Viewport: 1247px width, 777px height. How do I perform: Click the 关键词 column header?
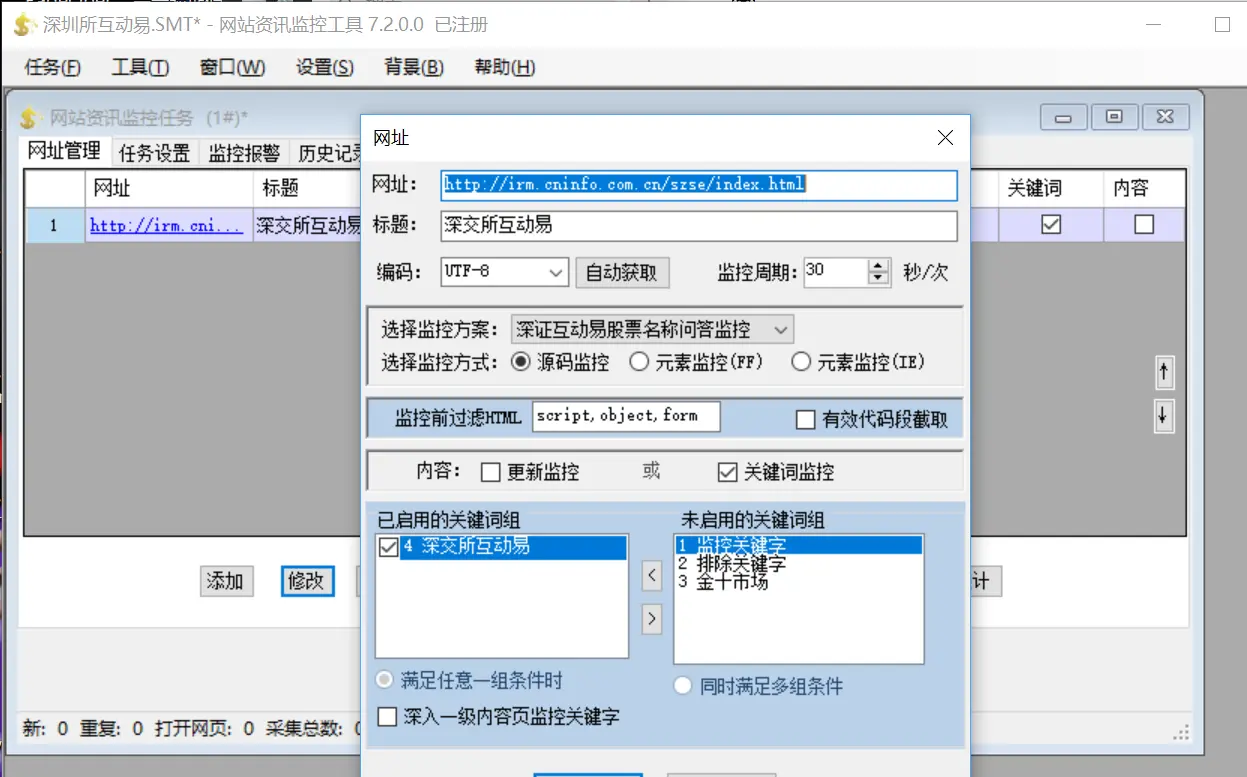pos(1050,188)
